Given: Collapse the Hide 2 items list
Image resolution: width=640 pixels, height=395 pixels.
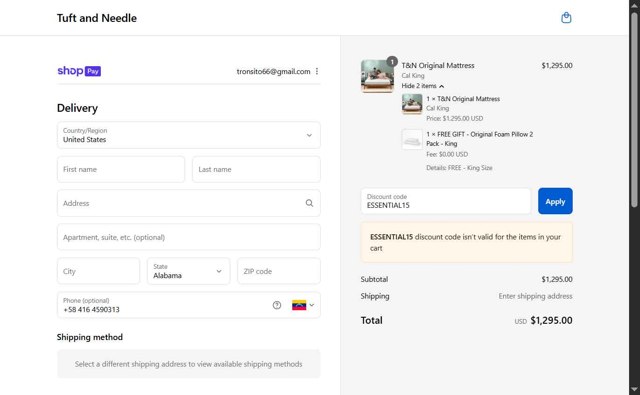Looking at the screenshot, I should click(422, 86).
